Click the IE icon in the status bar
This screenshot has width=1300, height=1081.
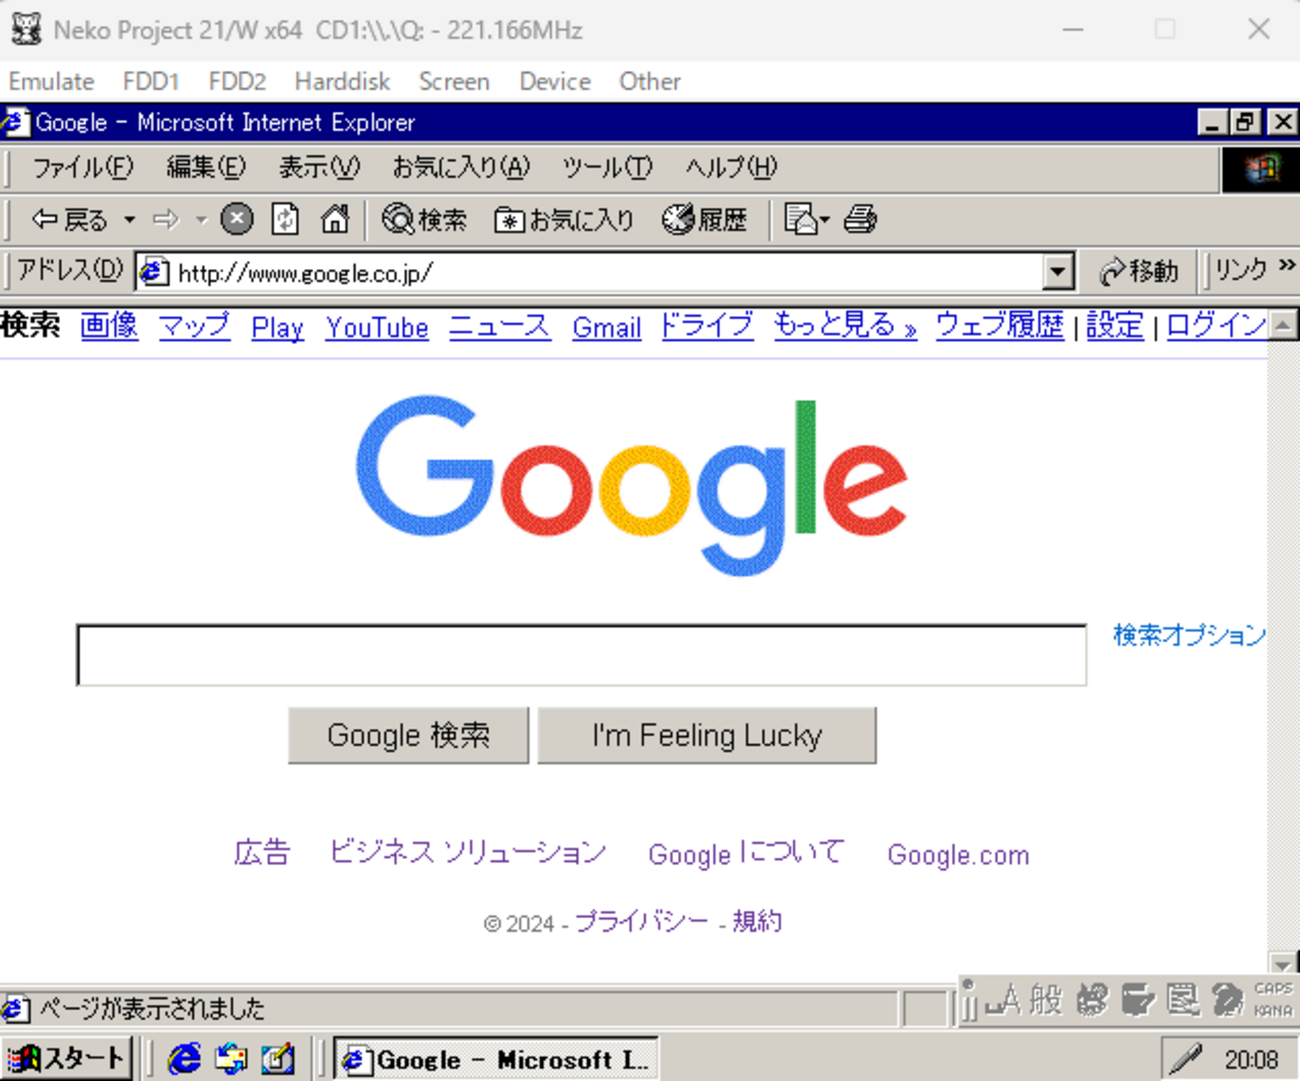(16, 1008)
